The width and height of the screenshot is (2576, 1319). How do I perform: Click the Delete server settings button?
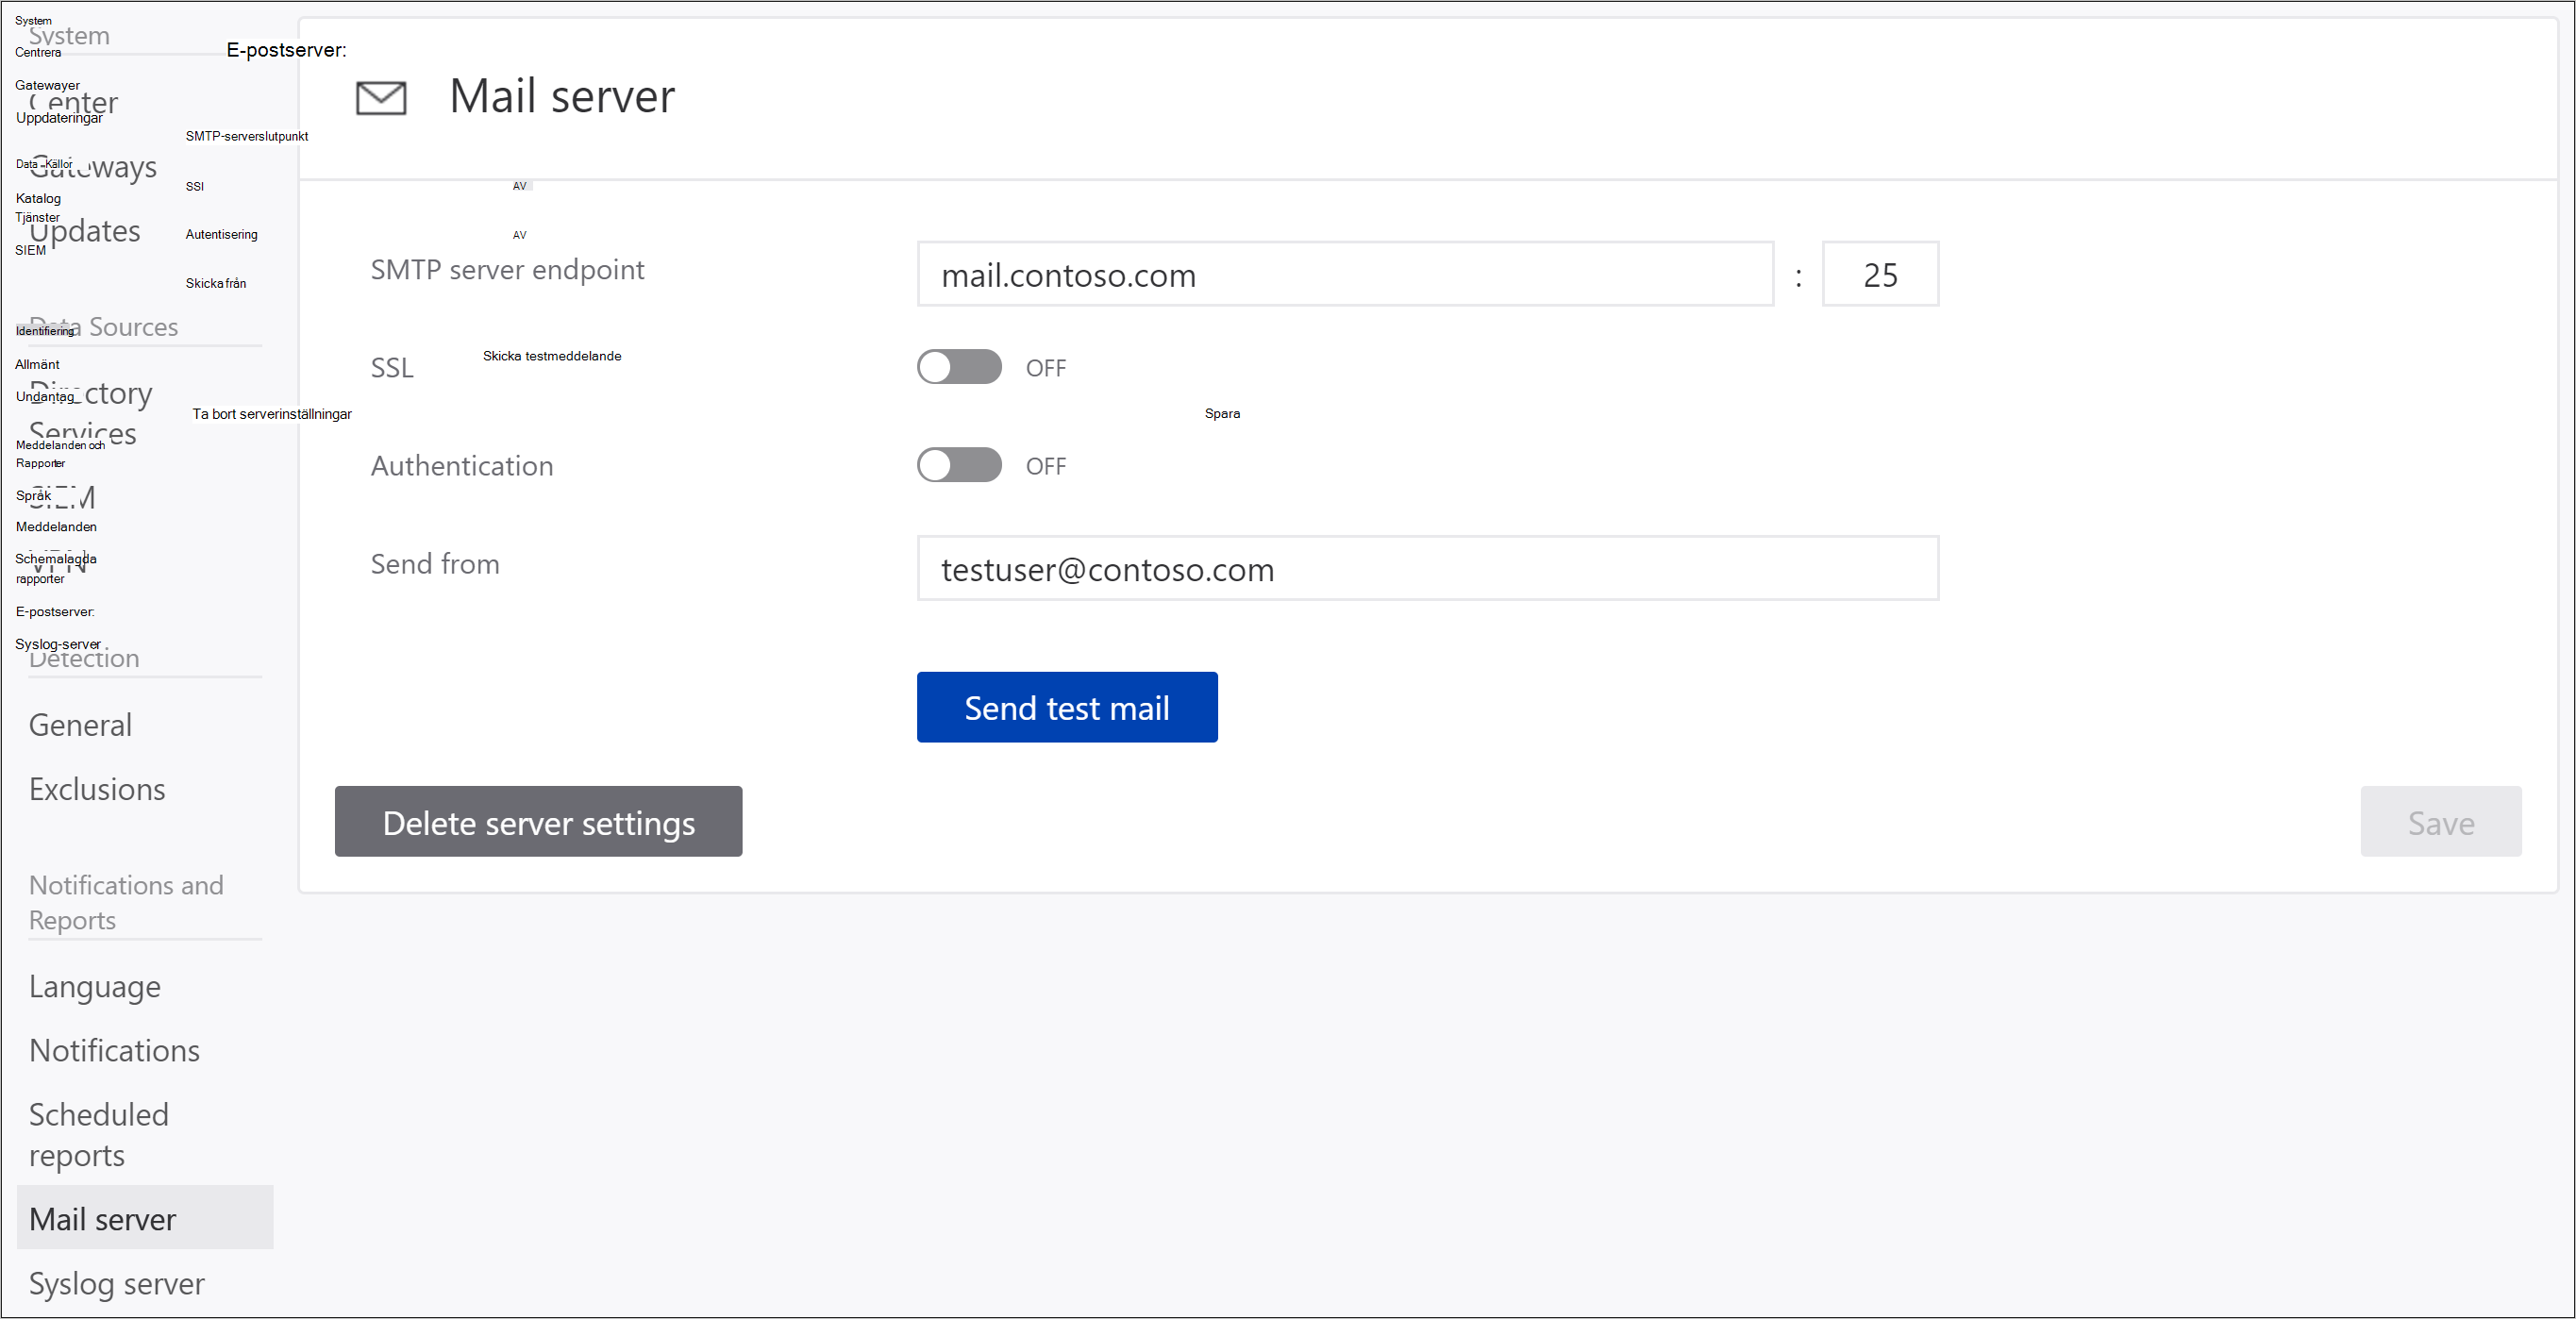[x=539, y=821]
